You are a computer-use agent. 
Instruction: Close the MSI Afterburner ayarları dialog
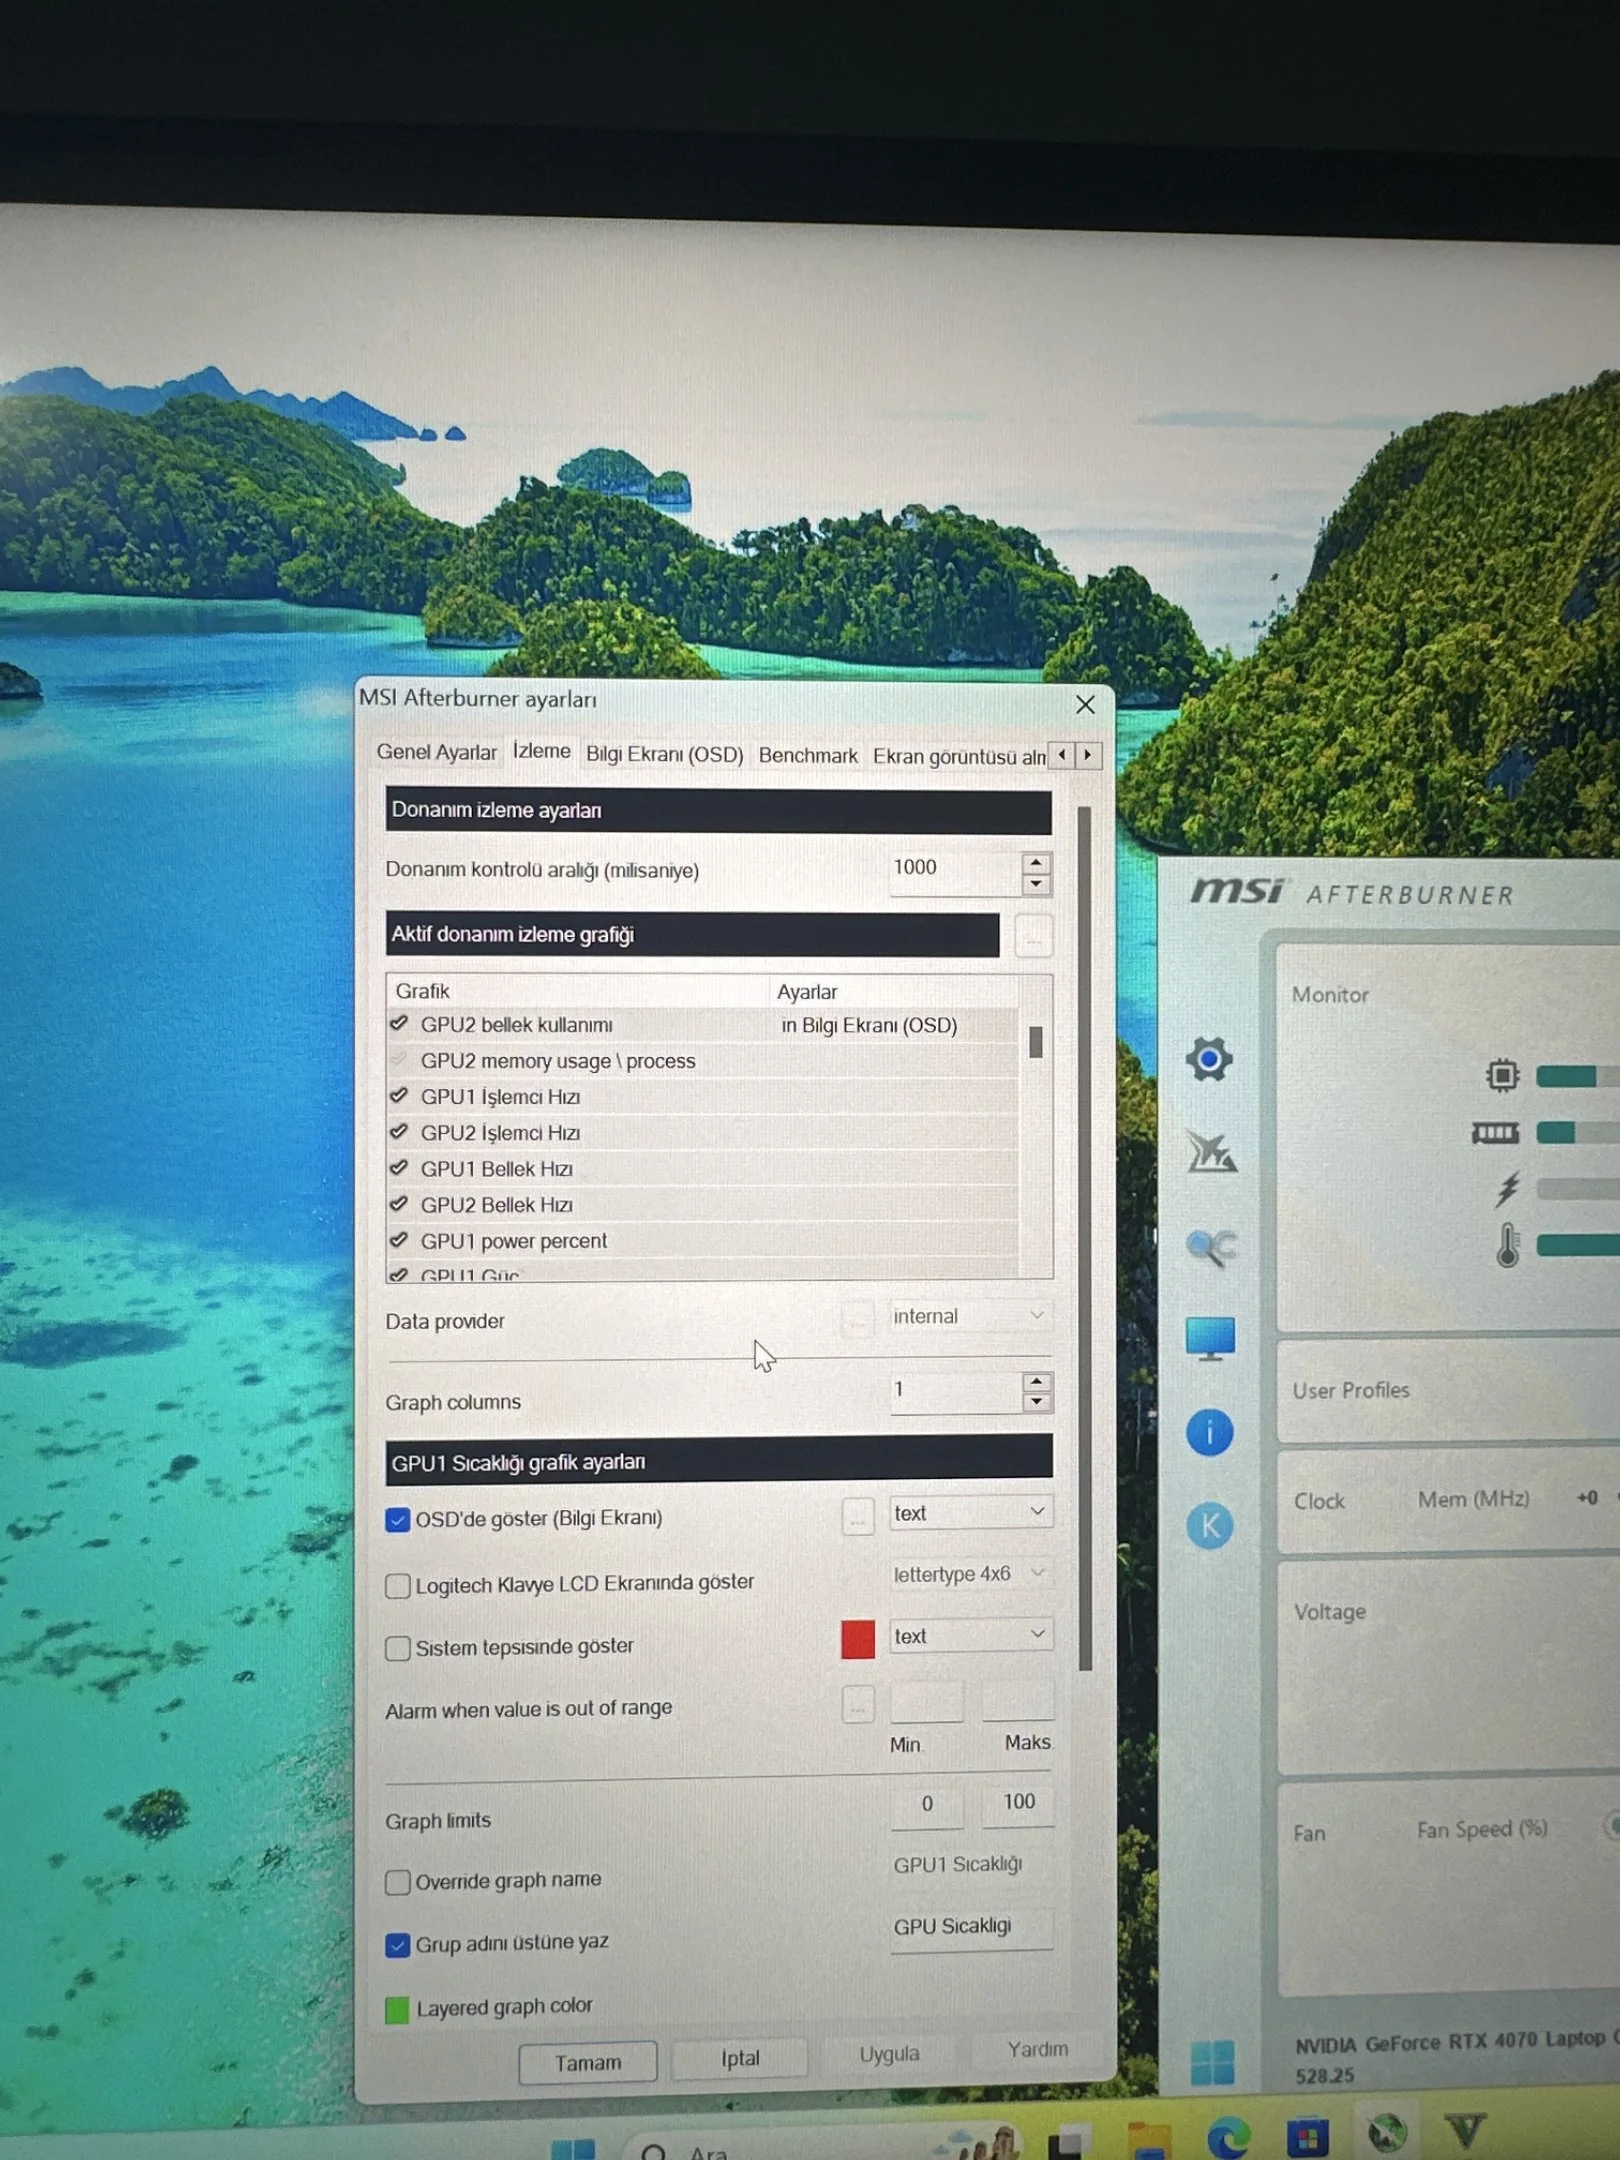coord(1085,704)
